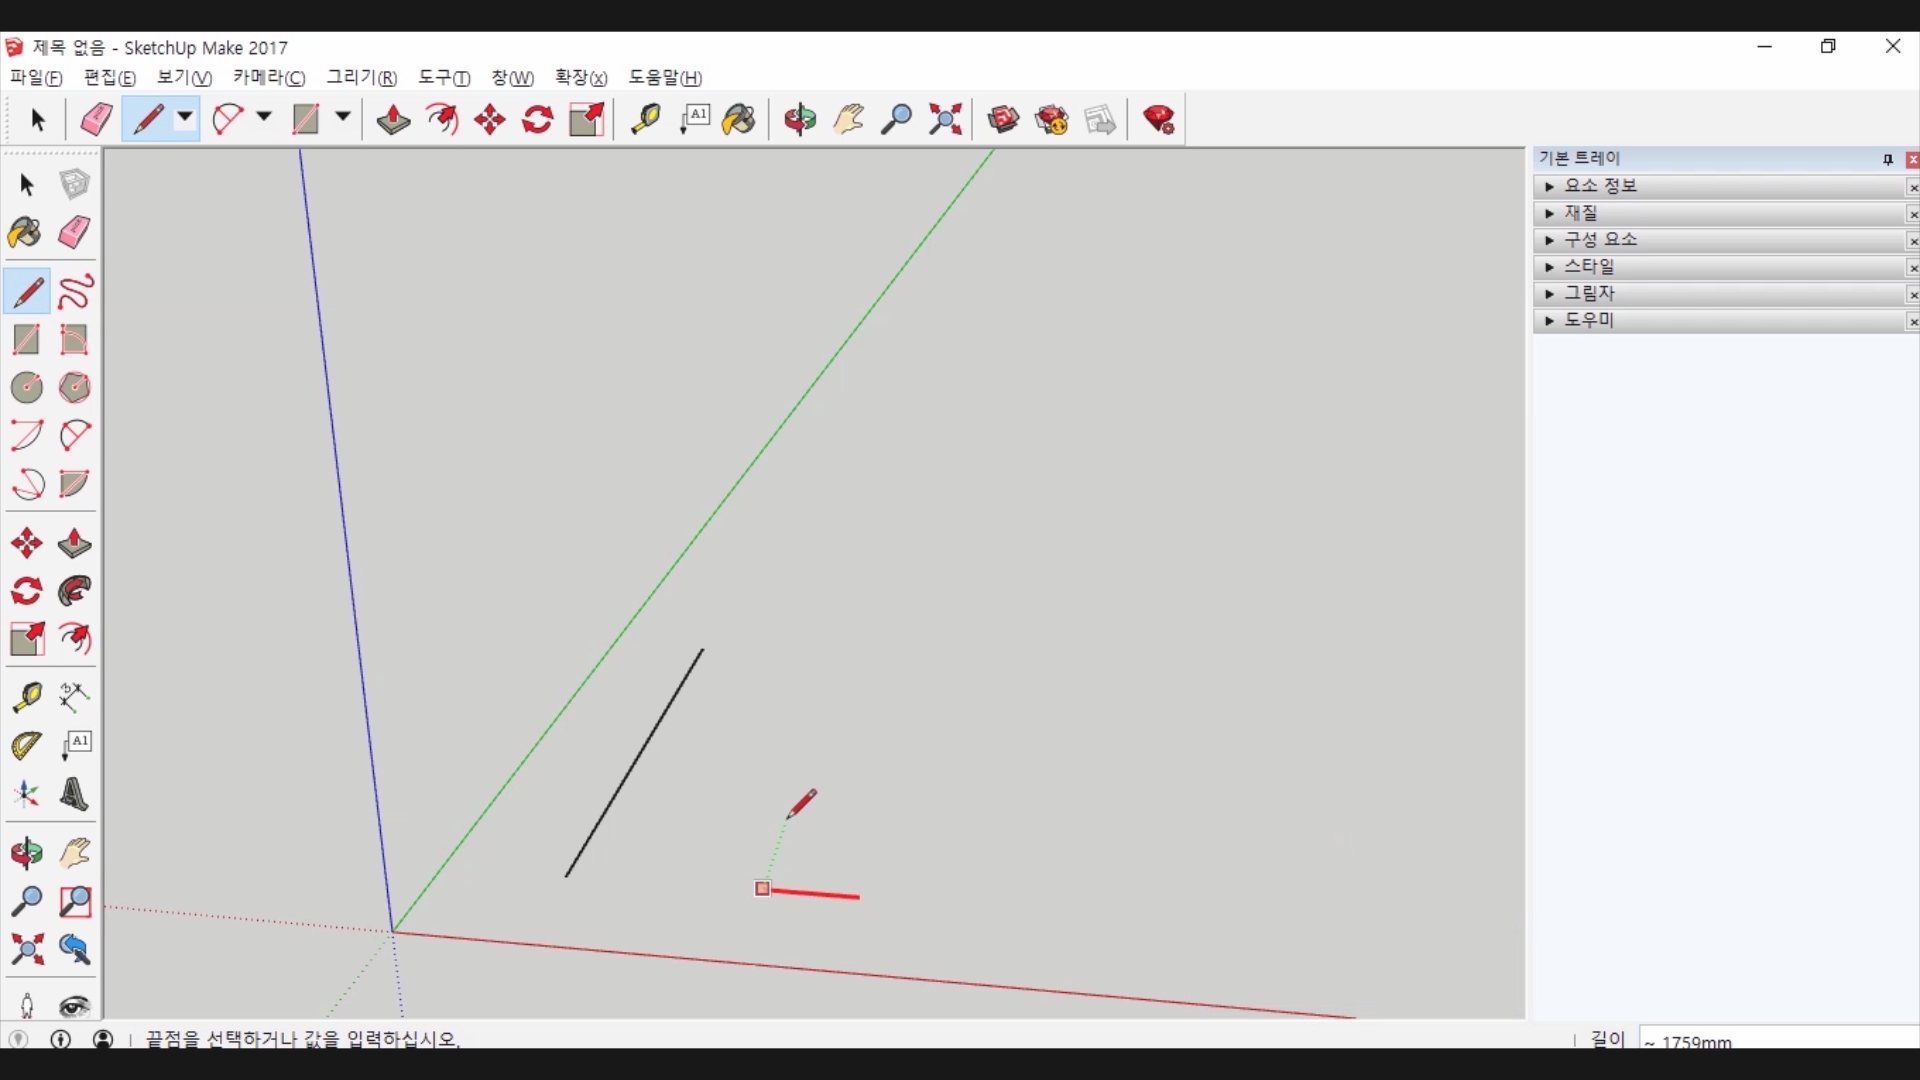Select the Eraser tool in left toolbar
Image resolution: width=1920 pixels, height=1080 pixels.
click(x=74, y=233)
